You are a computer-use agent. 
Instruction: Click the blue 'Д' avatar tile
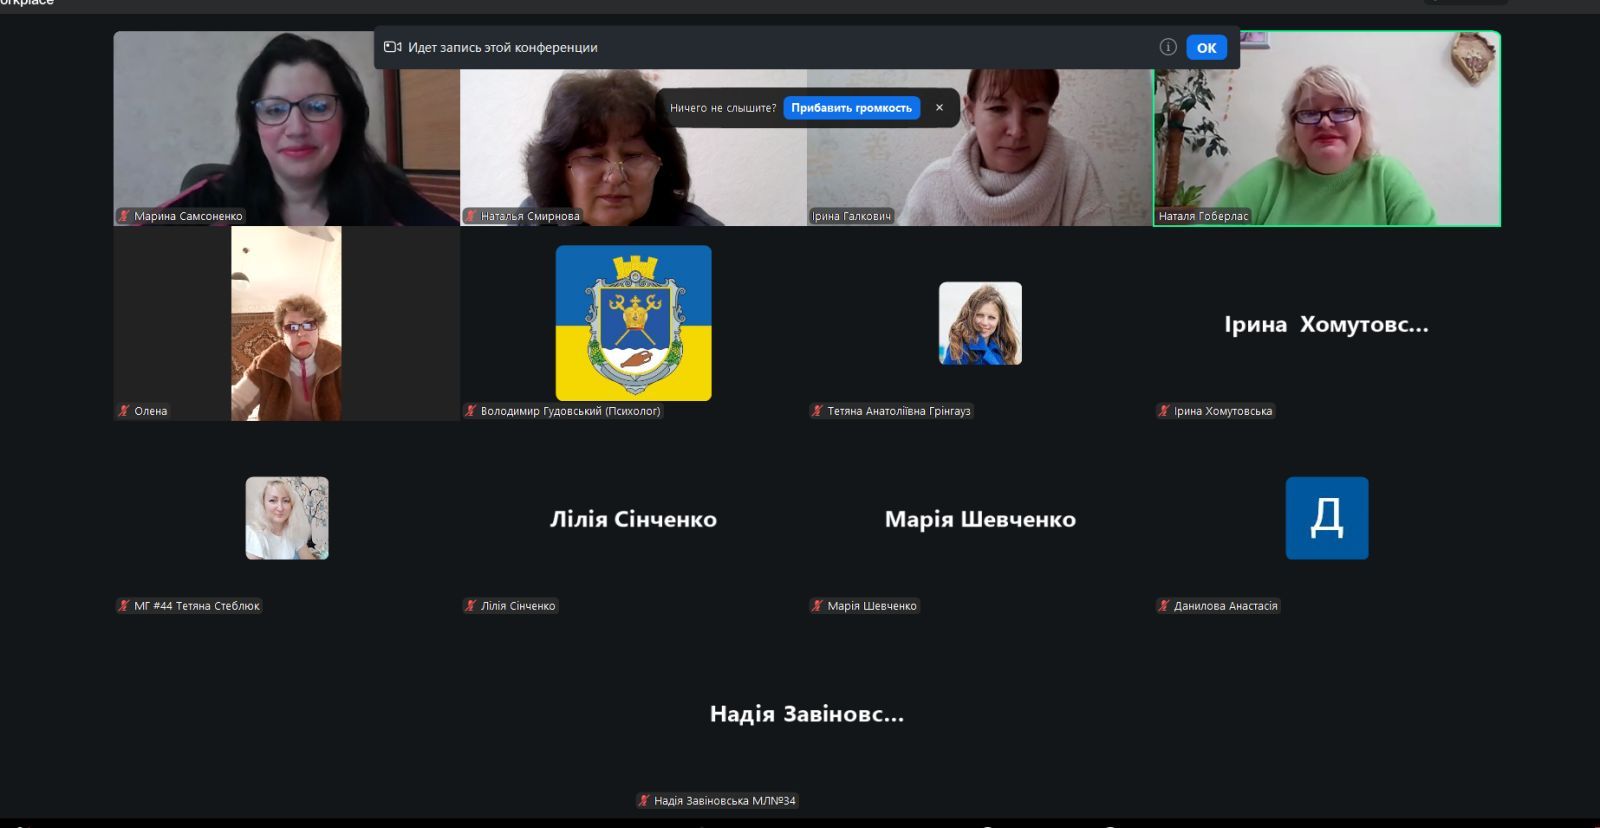1326,518
